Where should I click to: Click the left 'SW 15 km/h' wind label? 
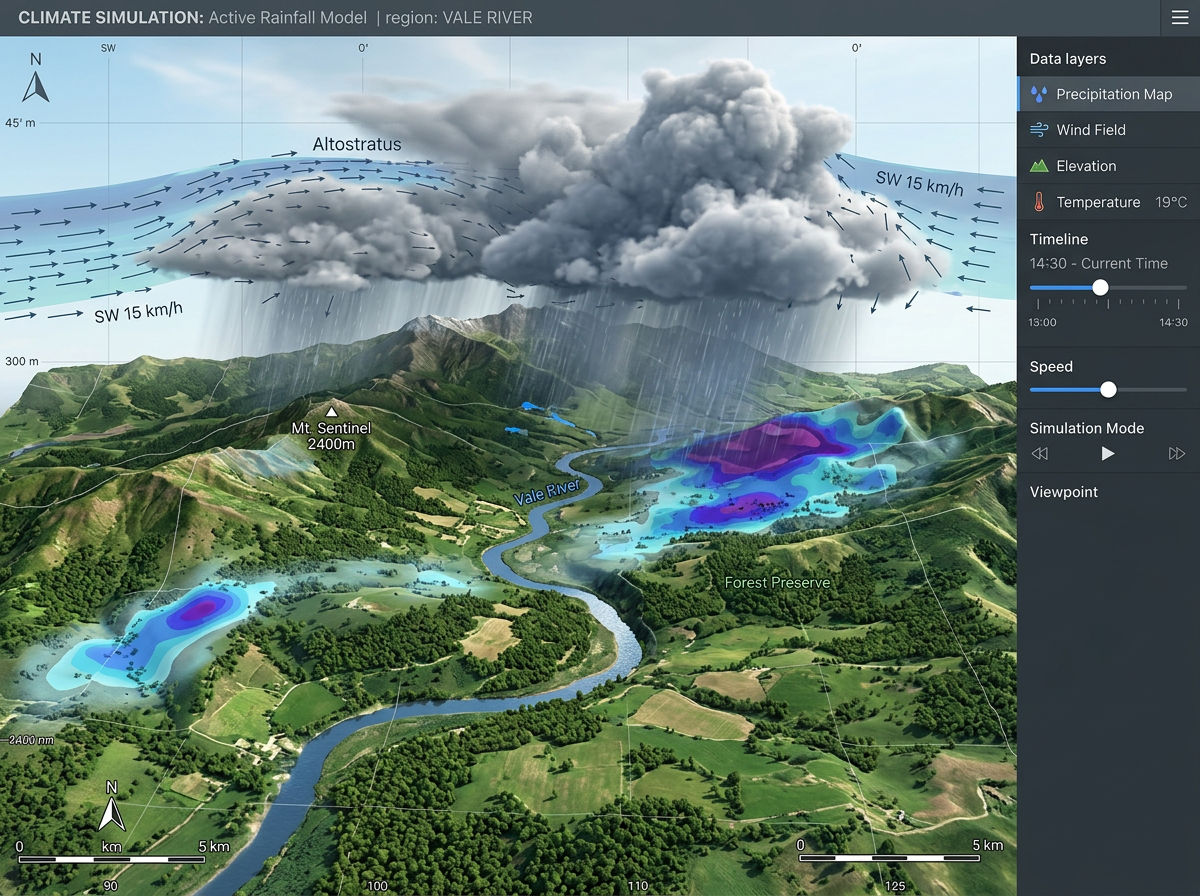139,311
